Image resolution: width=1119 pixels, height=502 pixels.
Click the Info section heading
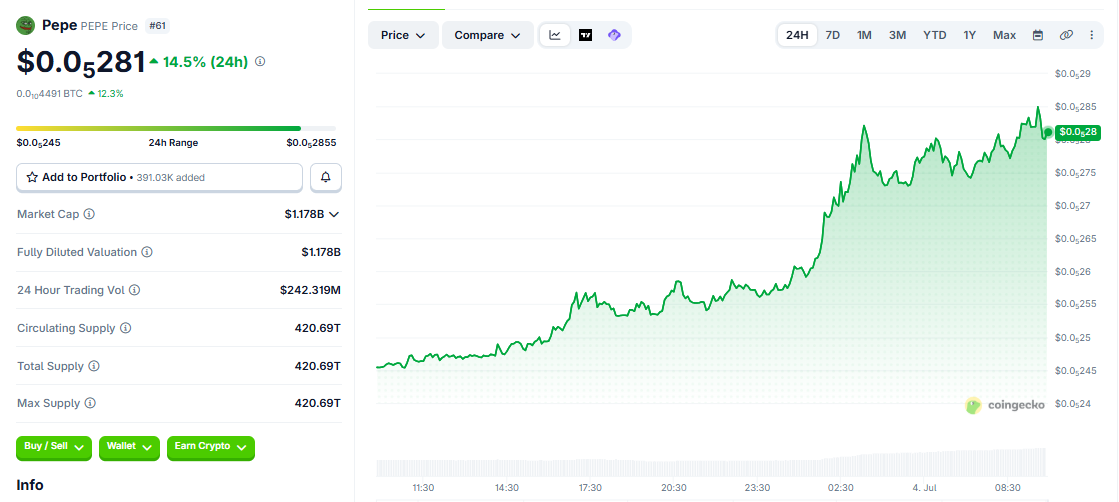coord(30,486)
